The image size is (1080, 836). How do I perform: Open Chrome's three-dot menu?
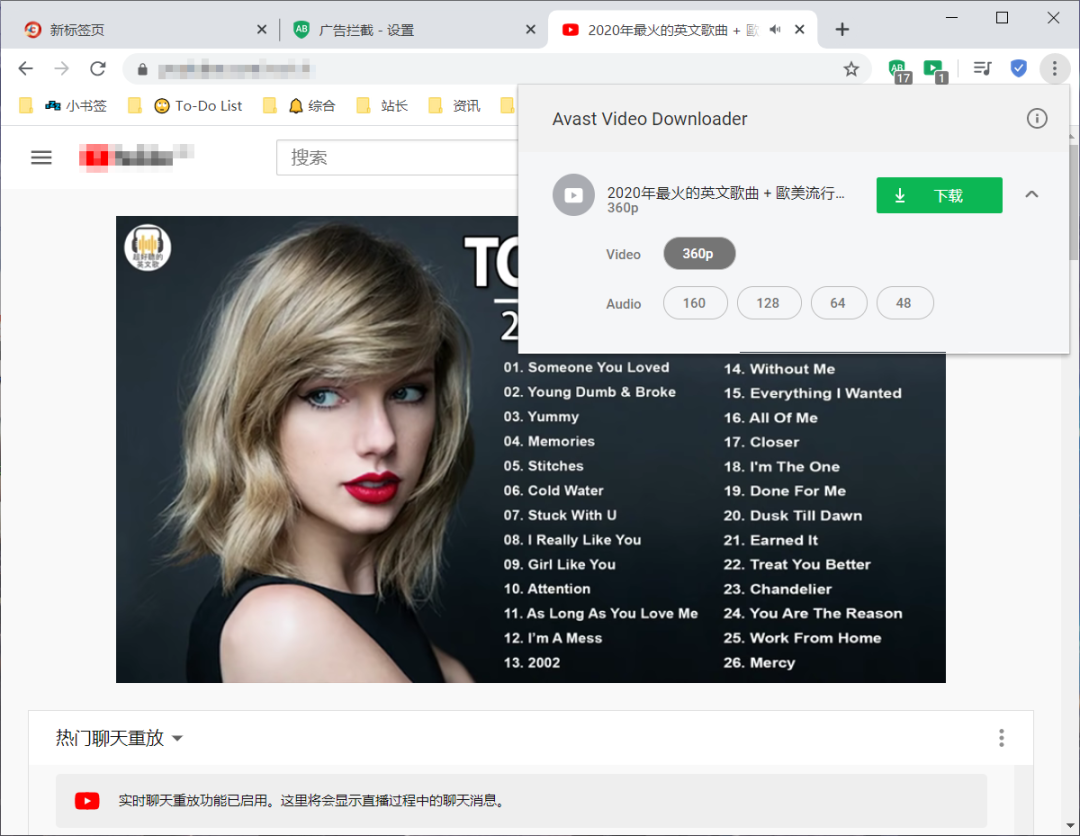click(x=1055, y=68)
